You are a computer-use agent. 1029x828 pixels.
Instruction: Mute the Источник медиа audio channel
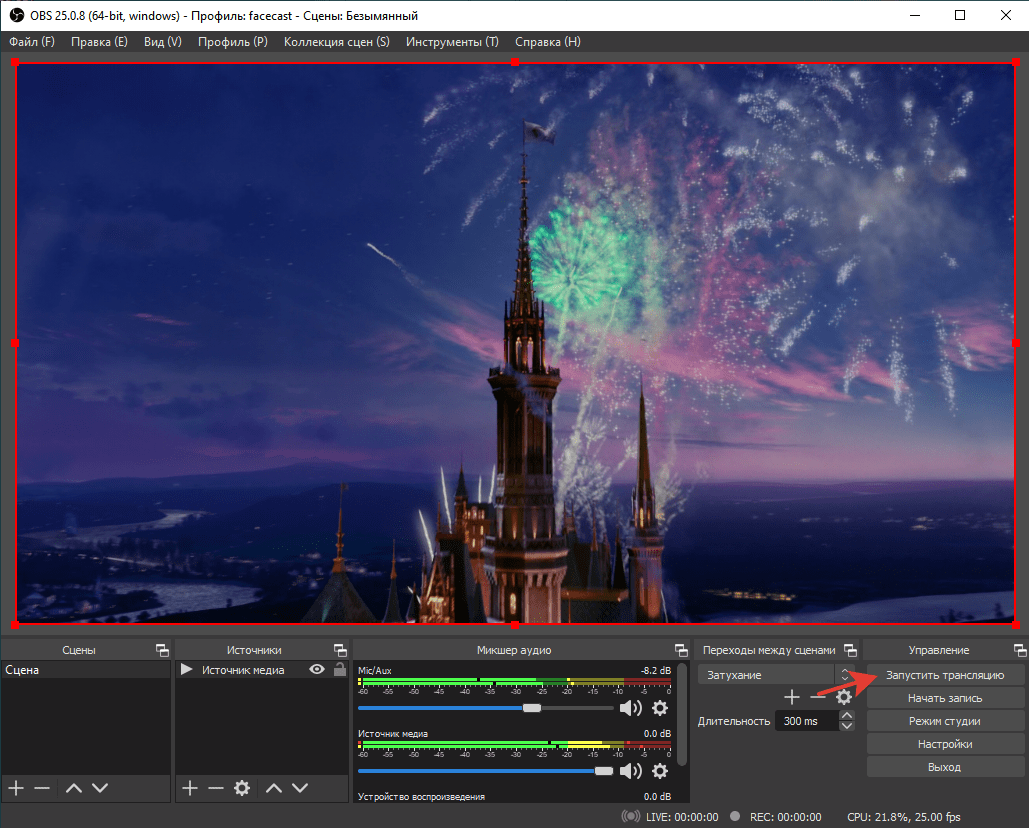coord(631,771)
